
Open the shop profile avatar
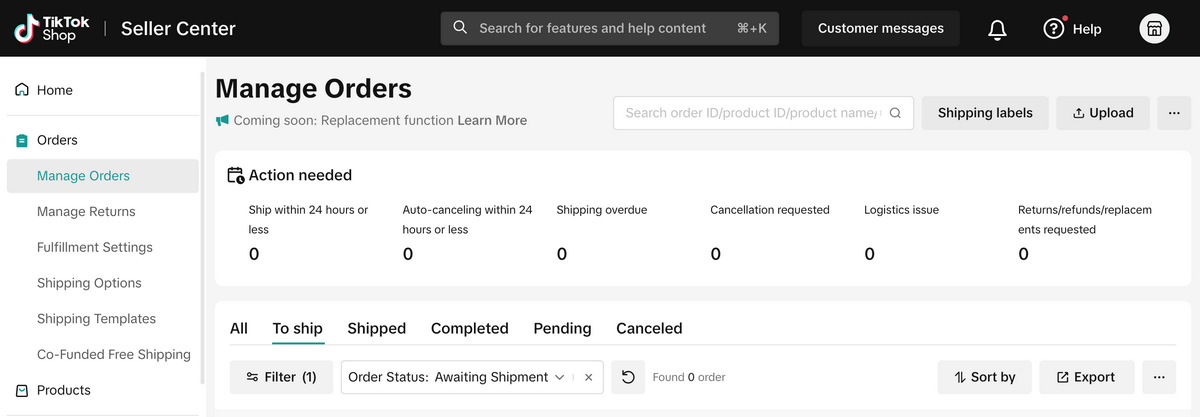click(x=1154, y=29)
